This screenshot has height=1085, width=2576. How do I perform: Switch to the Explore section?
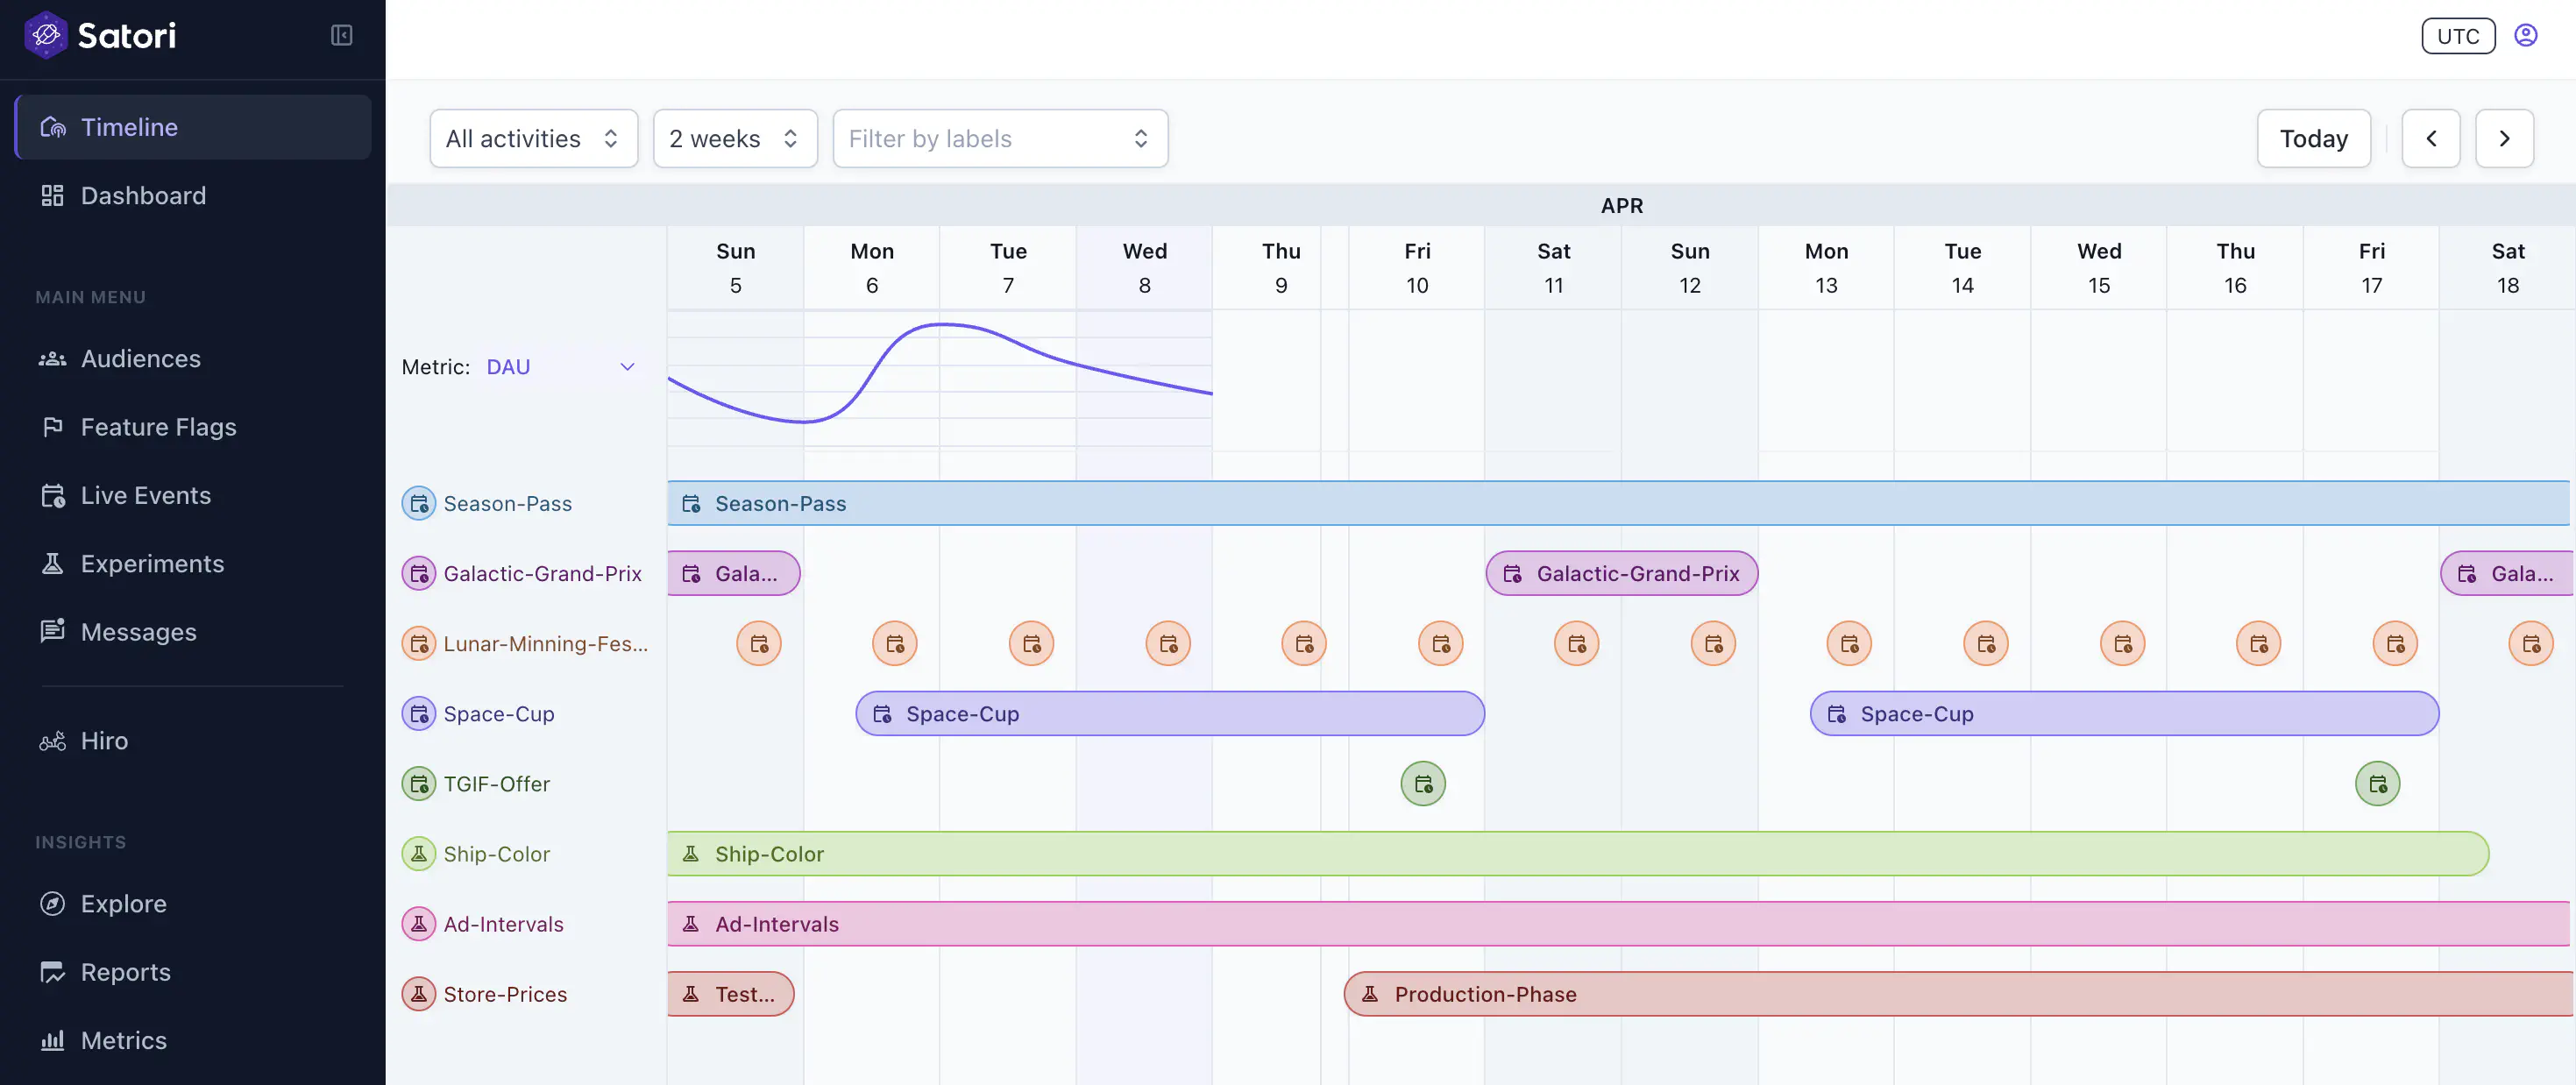(124, 903)
